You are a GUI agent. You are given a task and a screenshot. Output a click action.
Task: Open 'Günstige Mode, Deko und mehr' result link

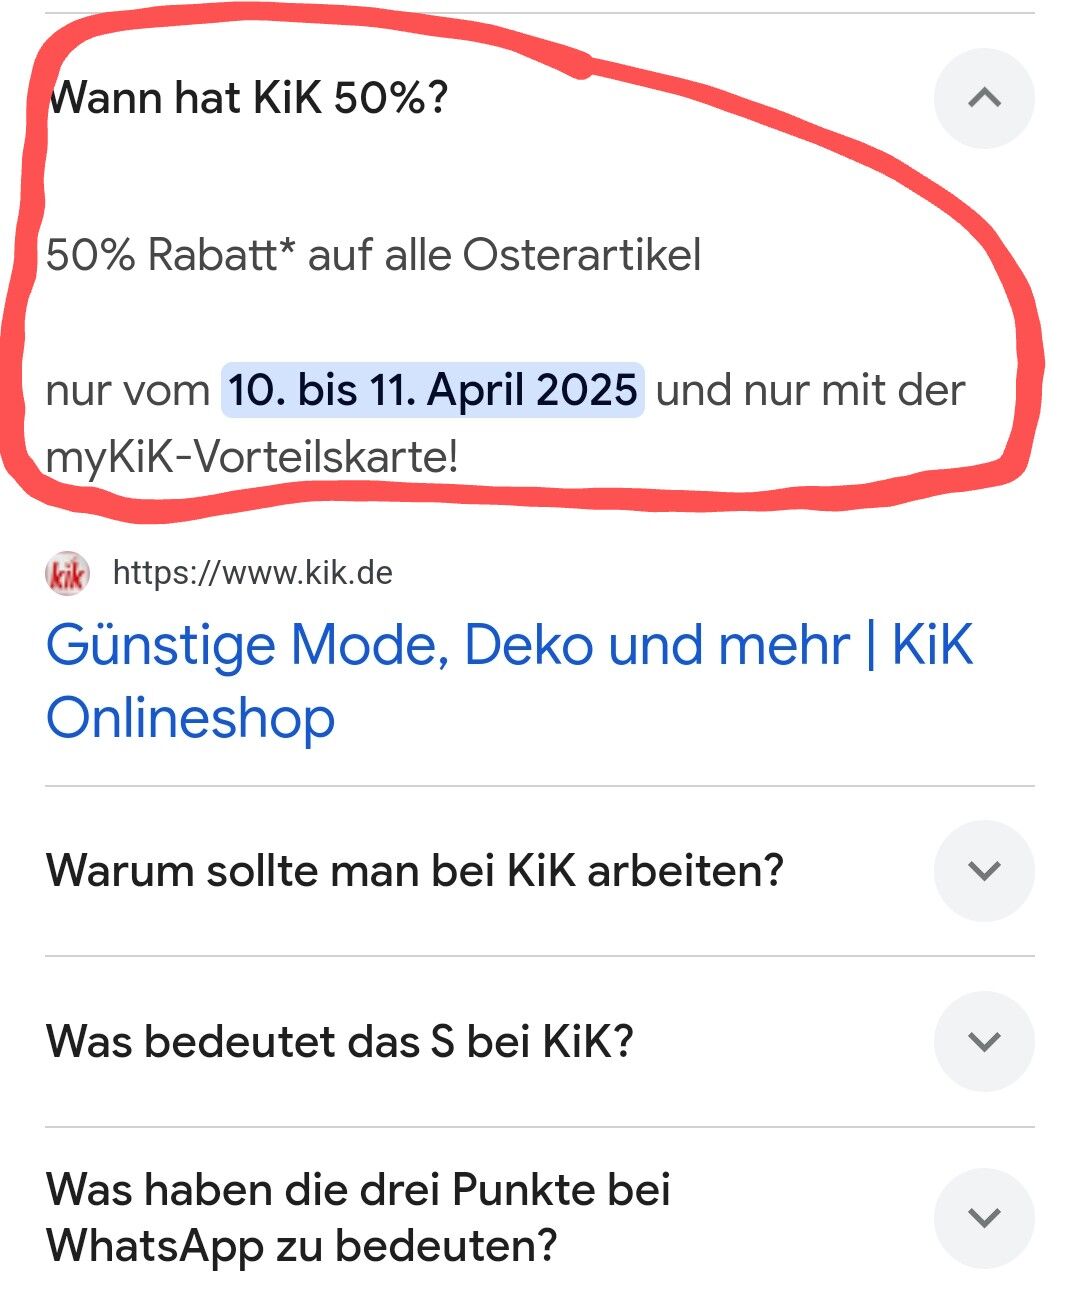tap(509, 681)
